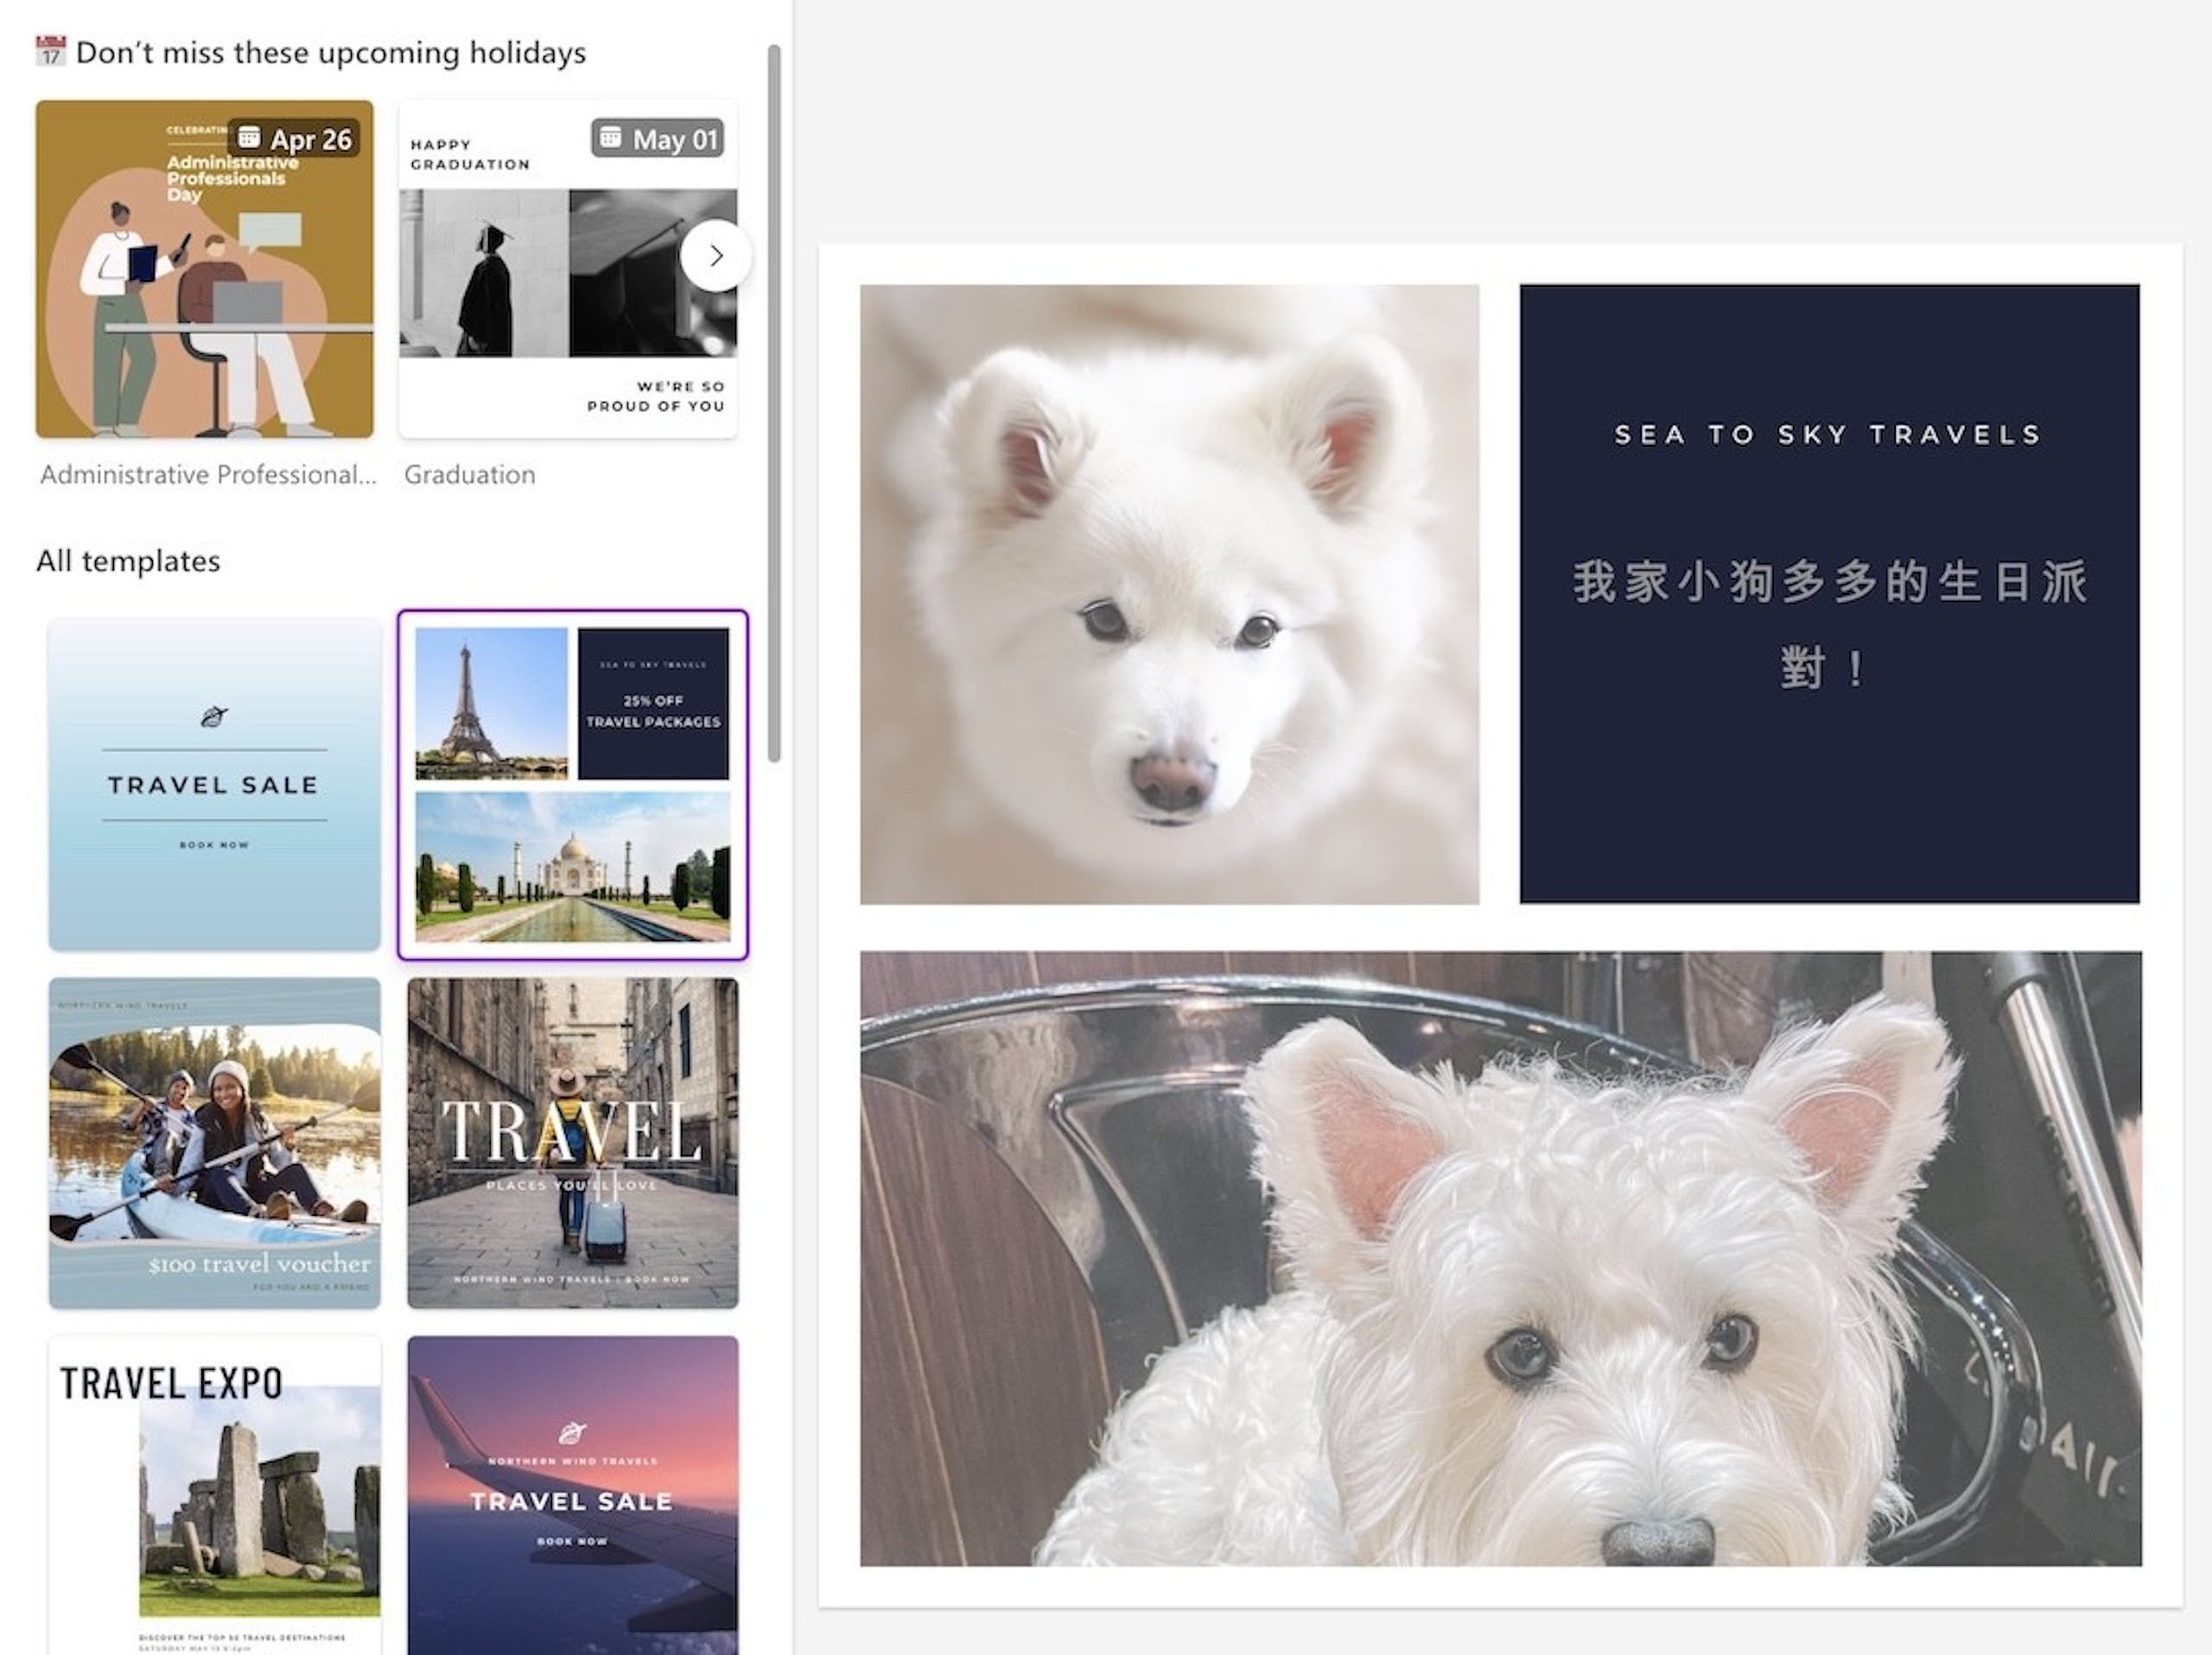Pick the Travel Expo Stonehenge template

214,1495
